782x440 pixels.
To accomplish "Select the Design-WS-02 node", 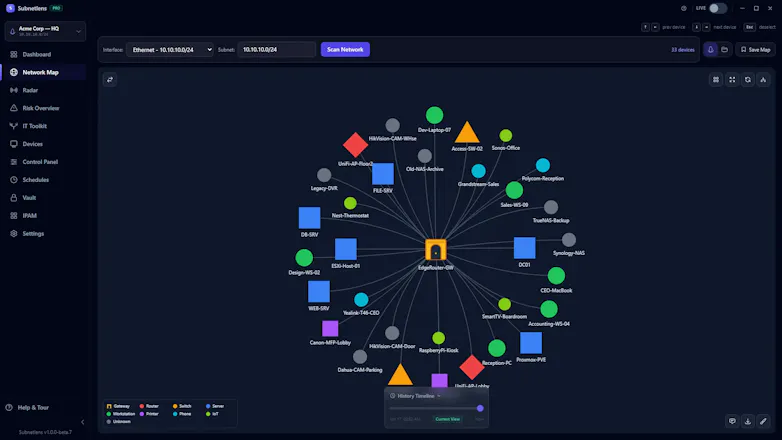I will click(x=304, y=258).
